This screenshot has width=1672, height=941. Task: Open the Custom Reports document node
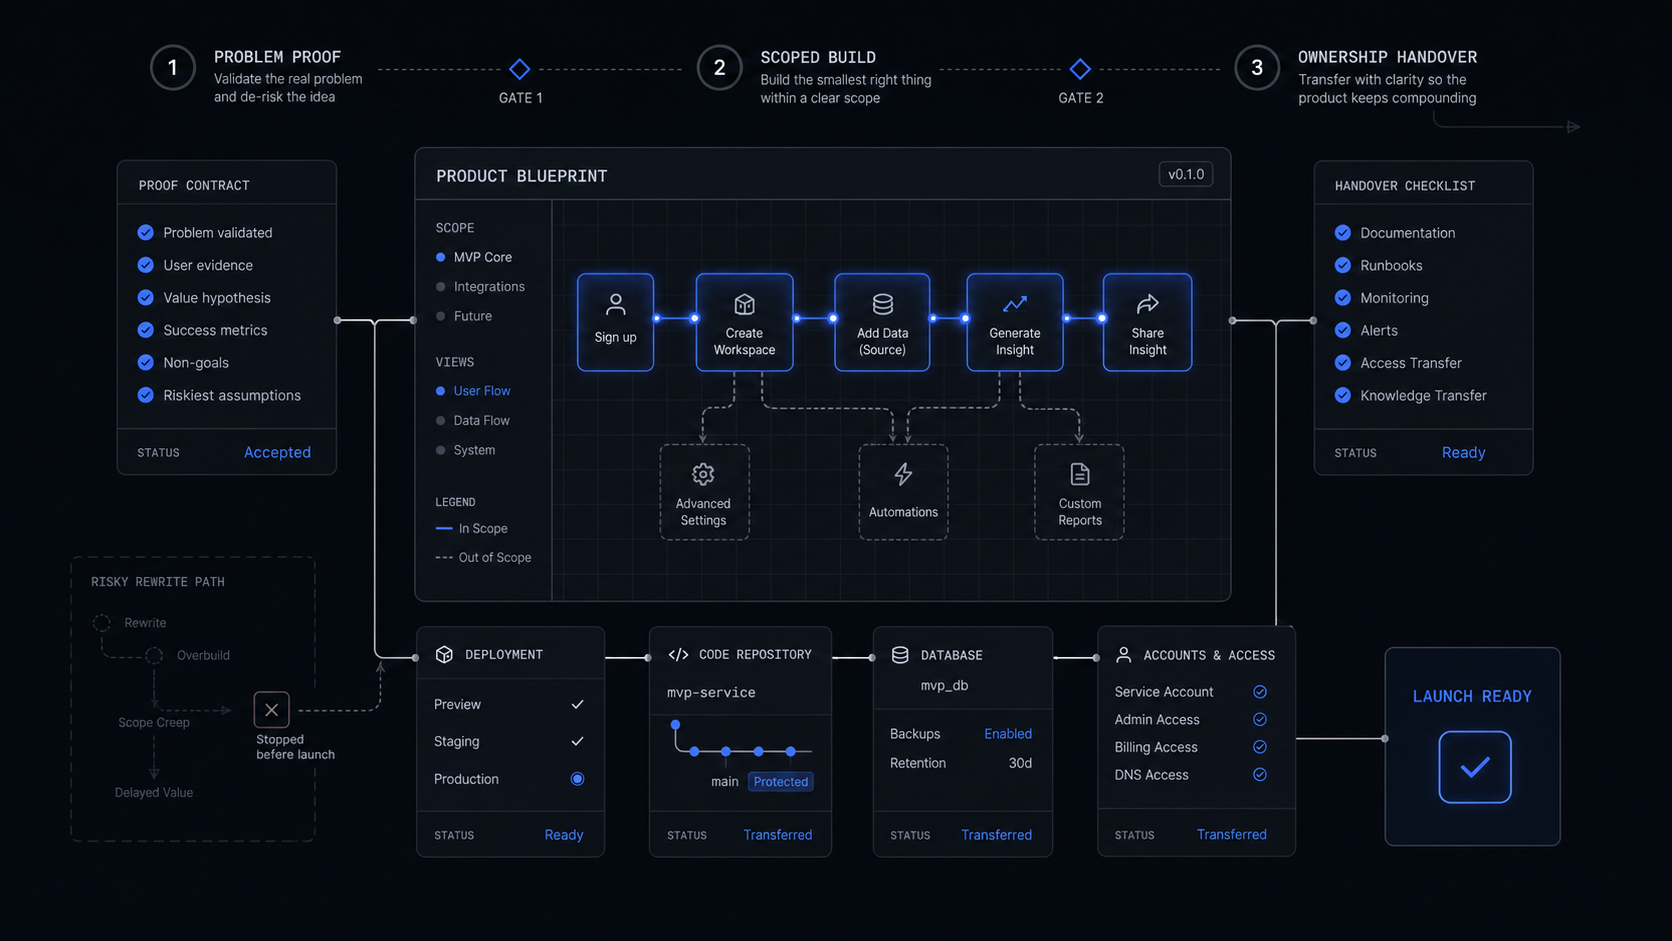[1079, 492]
